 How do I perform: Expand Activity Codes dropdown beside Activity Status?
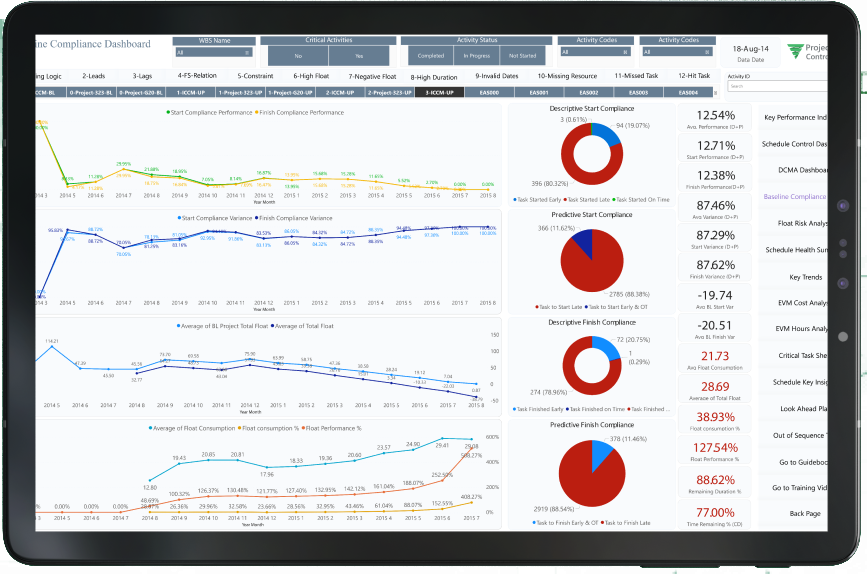tap(595, 52)
